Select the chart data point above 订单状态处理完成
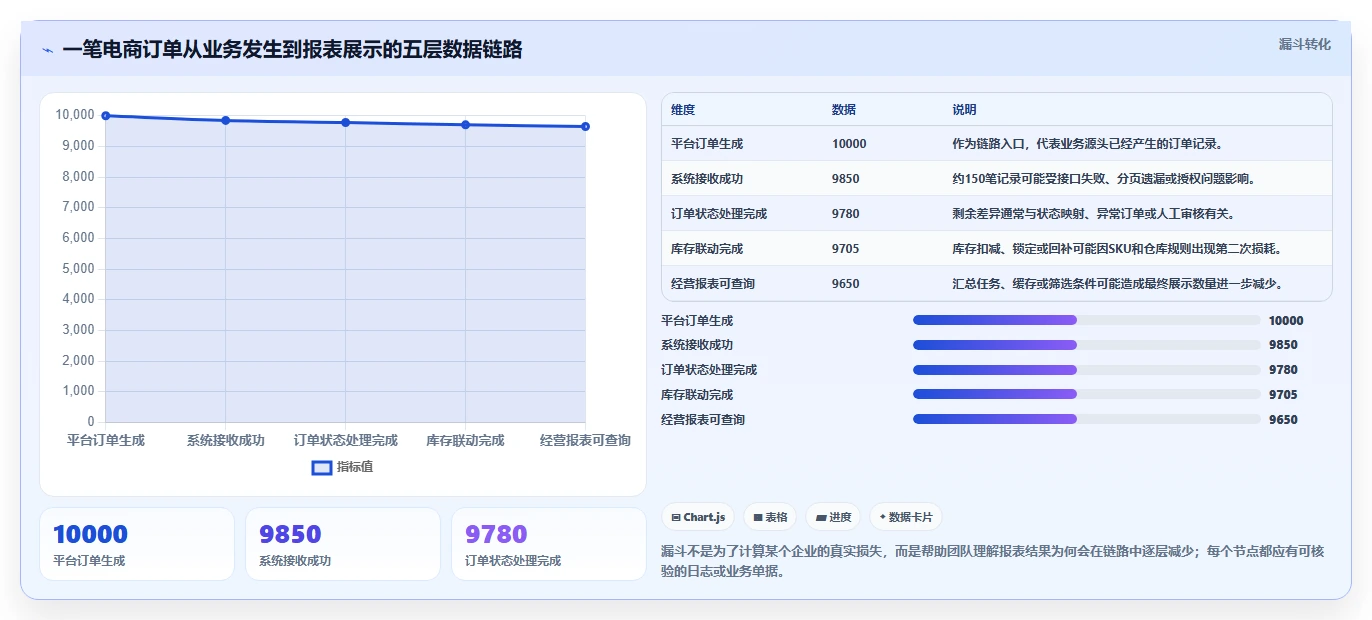The image size is (1372, 620). [346, 122]
